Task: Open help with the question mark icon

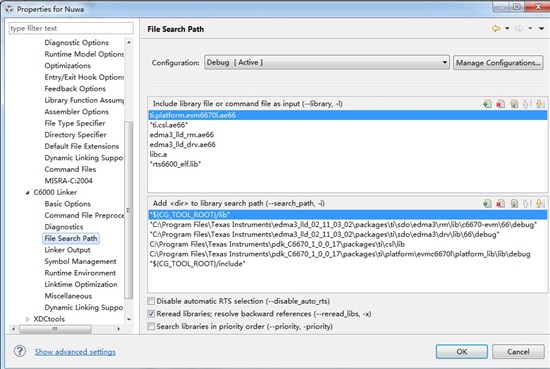Action: 20,351
